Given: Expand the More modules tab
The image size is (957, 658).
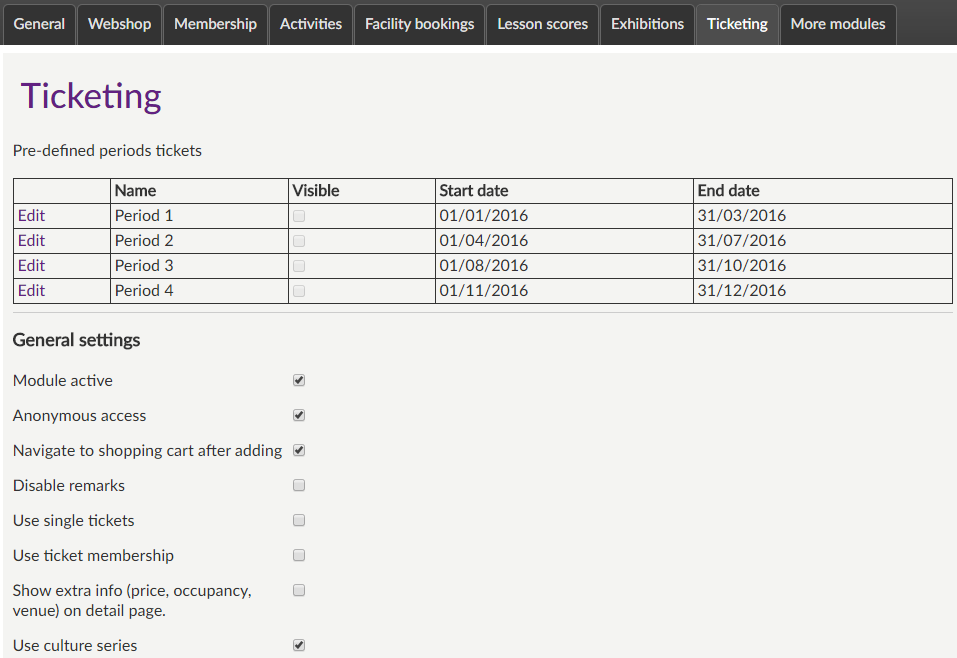Looking at the screenshot, I should pos(837,24).
